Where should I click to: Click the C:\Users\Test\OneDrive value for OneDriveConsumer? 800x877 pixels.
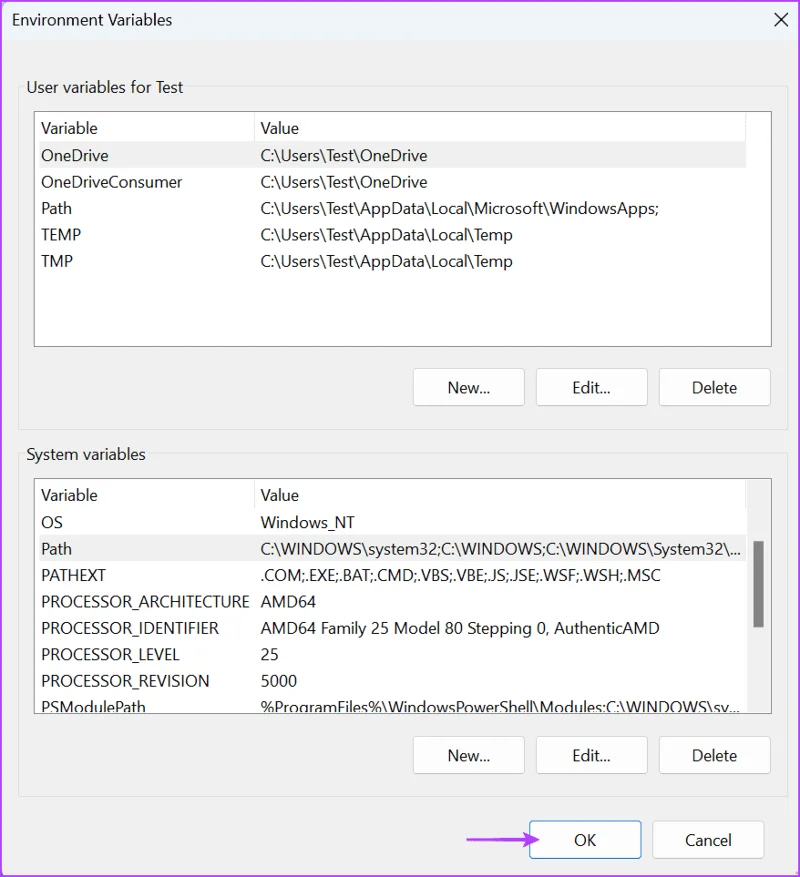point(343,182)
